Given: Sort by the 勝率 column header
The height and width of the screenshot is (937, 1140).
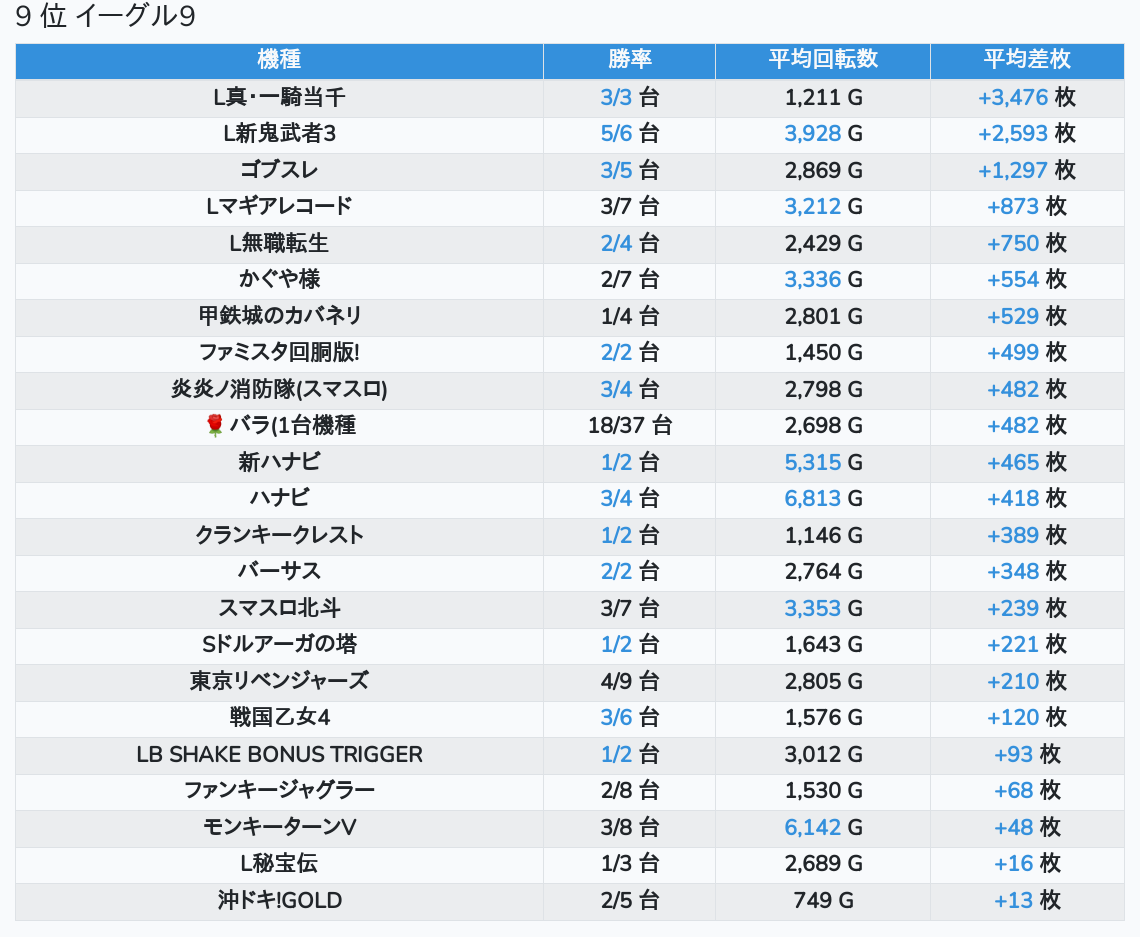Looking at the screenshot, I should point(629,60).
